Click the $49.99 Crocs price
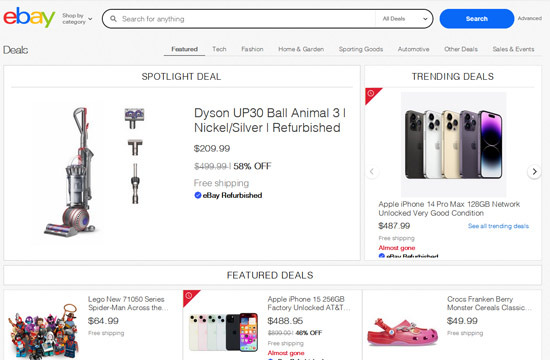The height and width of the screenshot is (360, 550). [462, 321]
